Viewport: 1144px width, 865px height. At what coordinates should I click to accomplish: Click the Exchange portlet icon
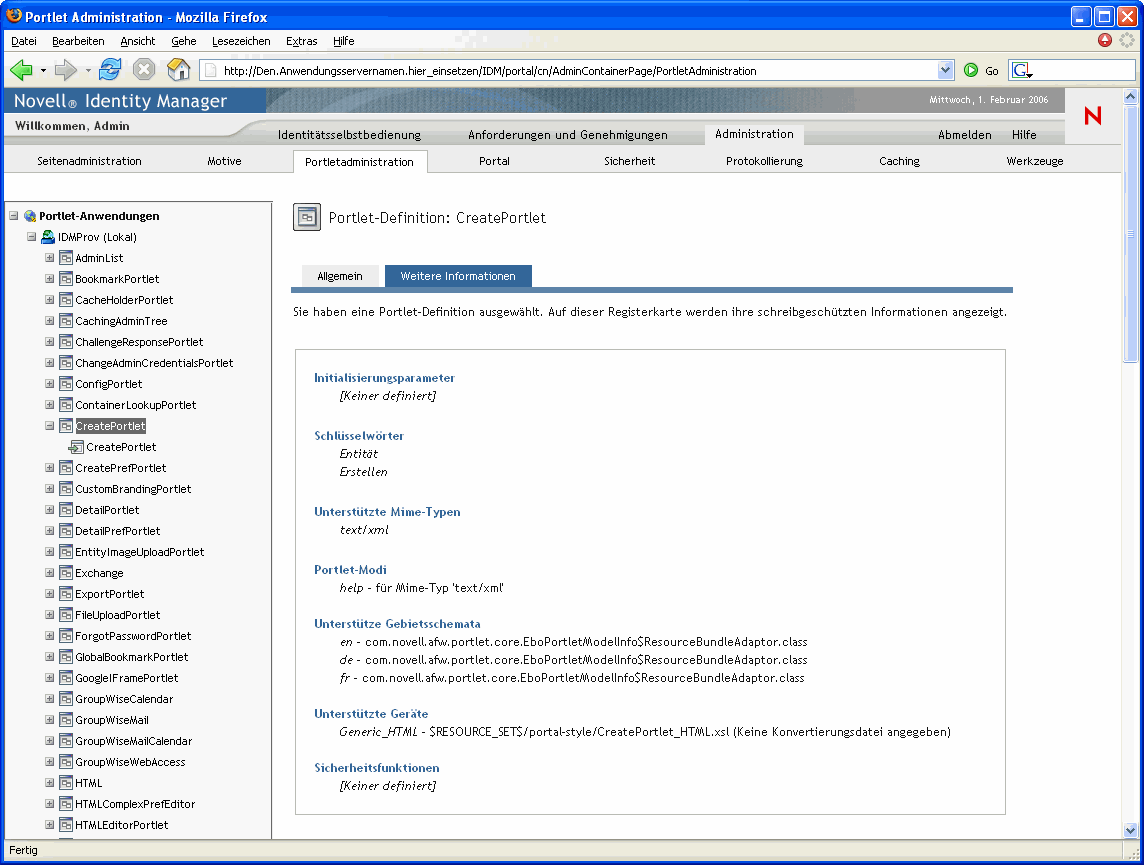coord(66,573)
